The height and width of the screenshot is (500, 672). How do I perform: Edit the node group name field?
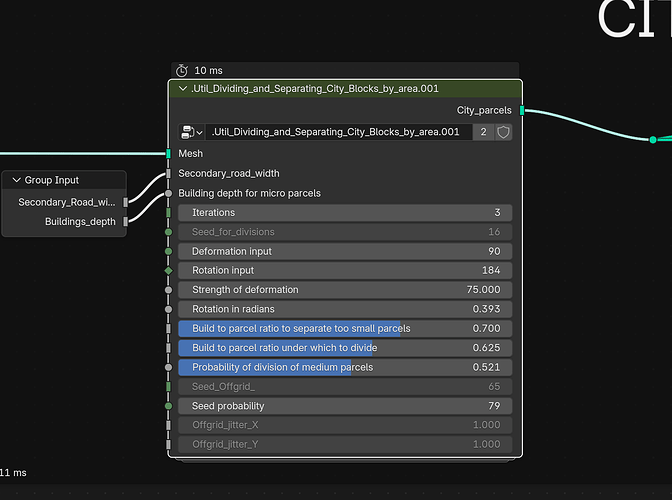(x=339, y=132)
